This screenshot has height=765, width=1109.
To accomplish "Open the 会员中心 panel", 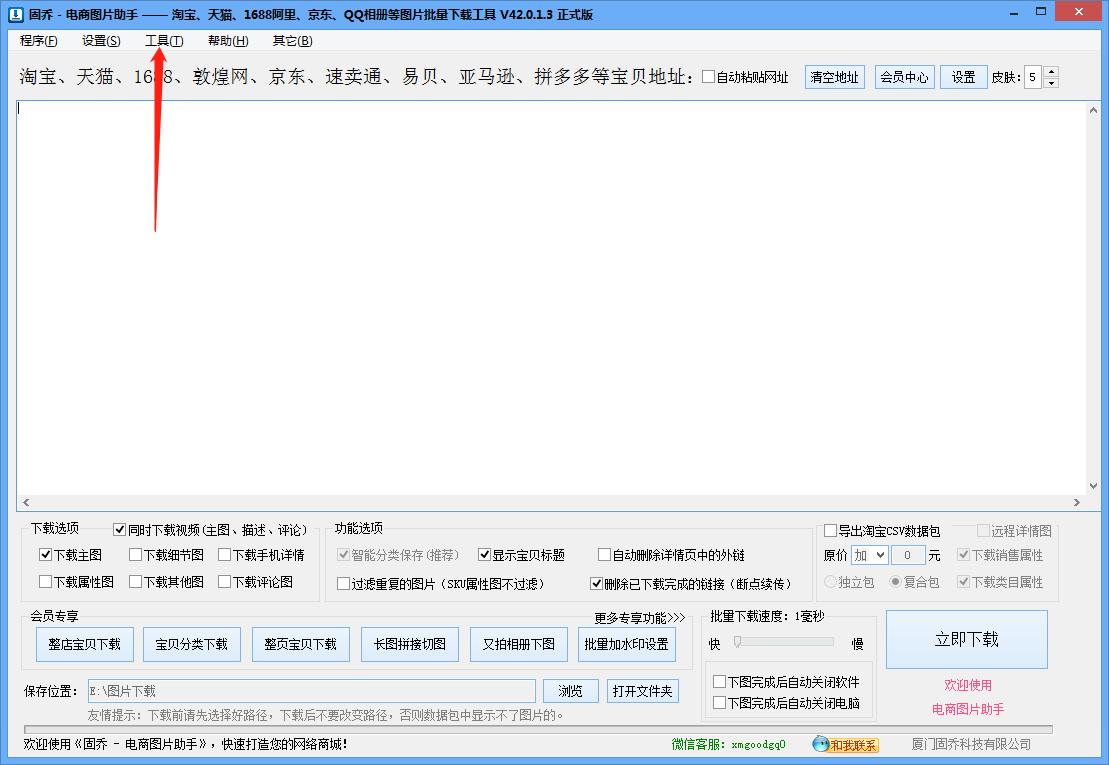I will pos(904,76).
